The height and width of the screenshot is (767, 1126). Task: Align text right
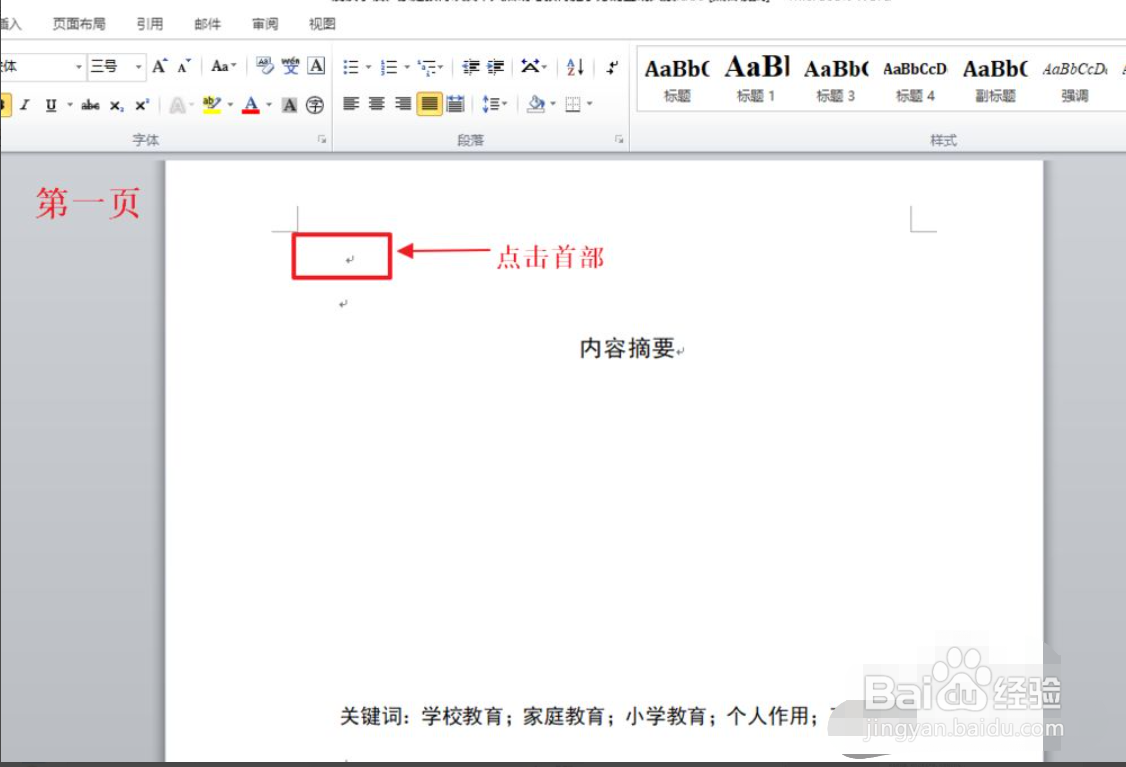[403, 104]
